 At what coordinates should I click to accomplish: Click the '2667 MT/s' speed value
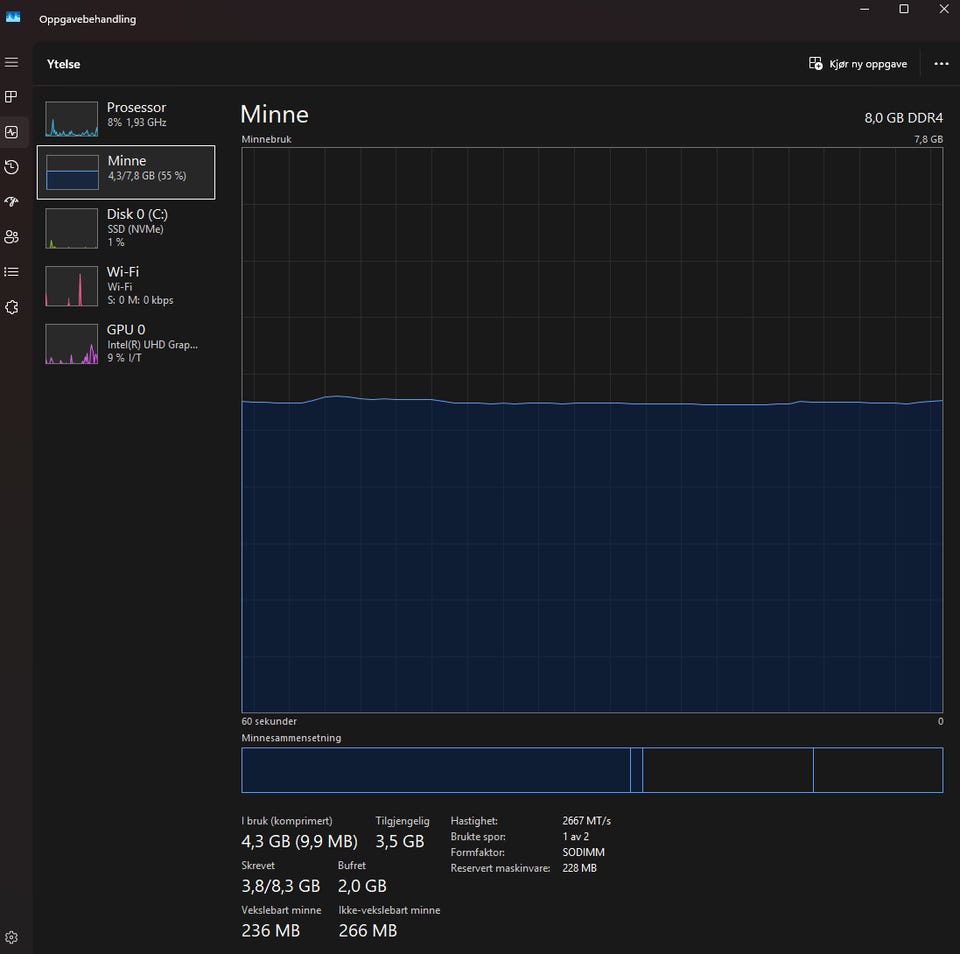coord(587,821)
